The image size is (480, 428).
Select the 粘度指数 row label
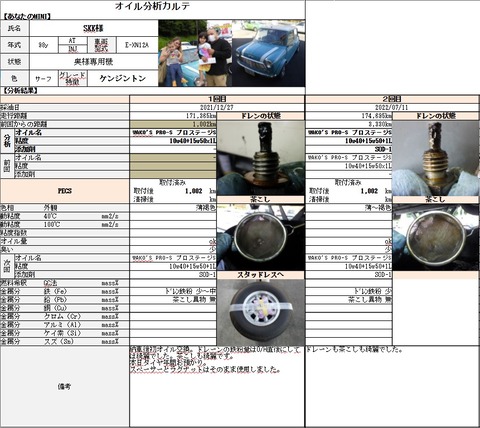point(14,233)
